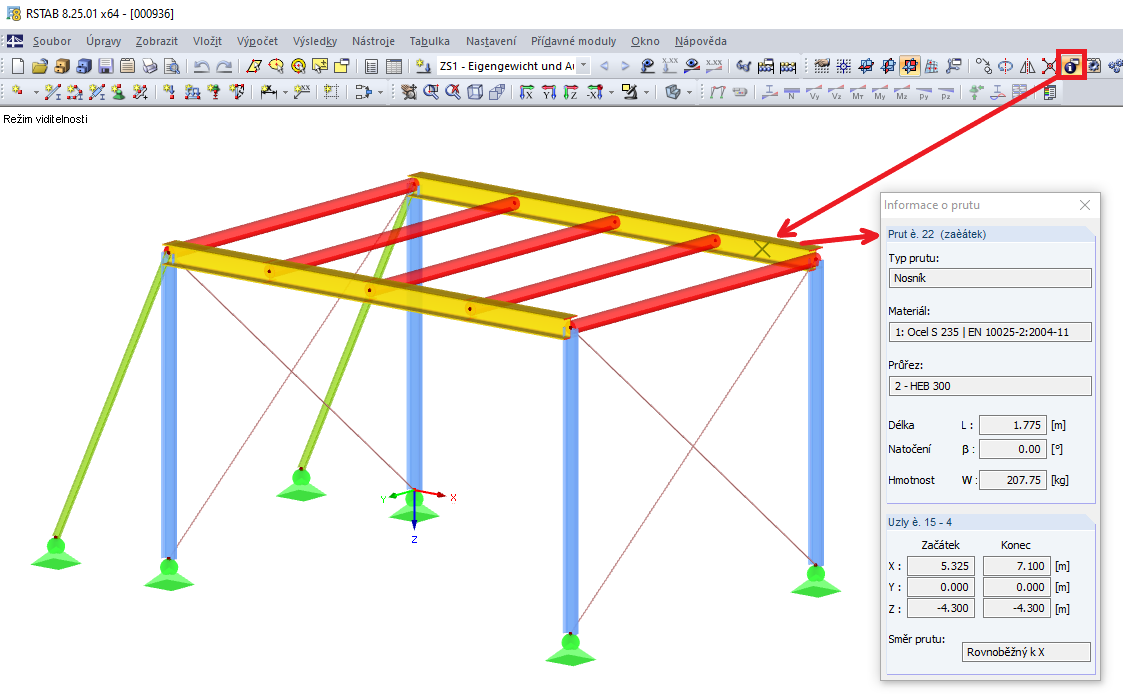
Task: Open the Výpočet menu
Action: (257, 41)
